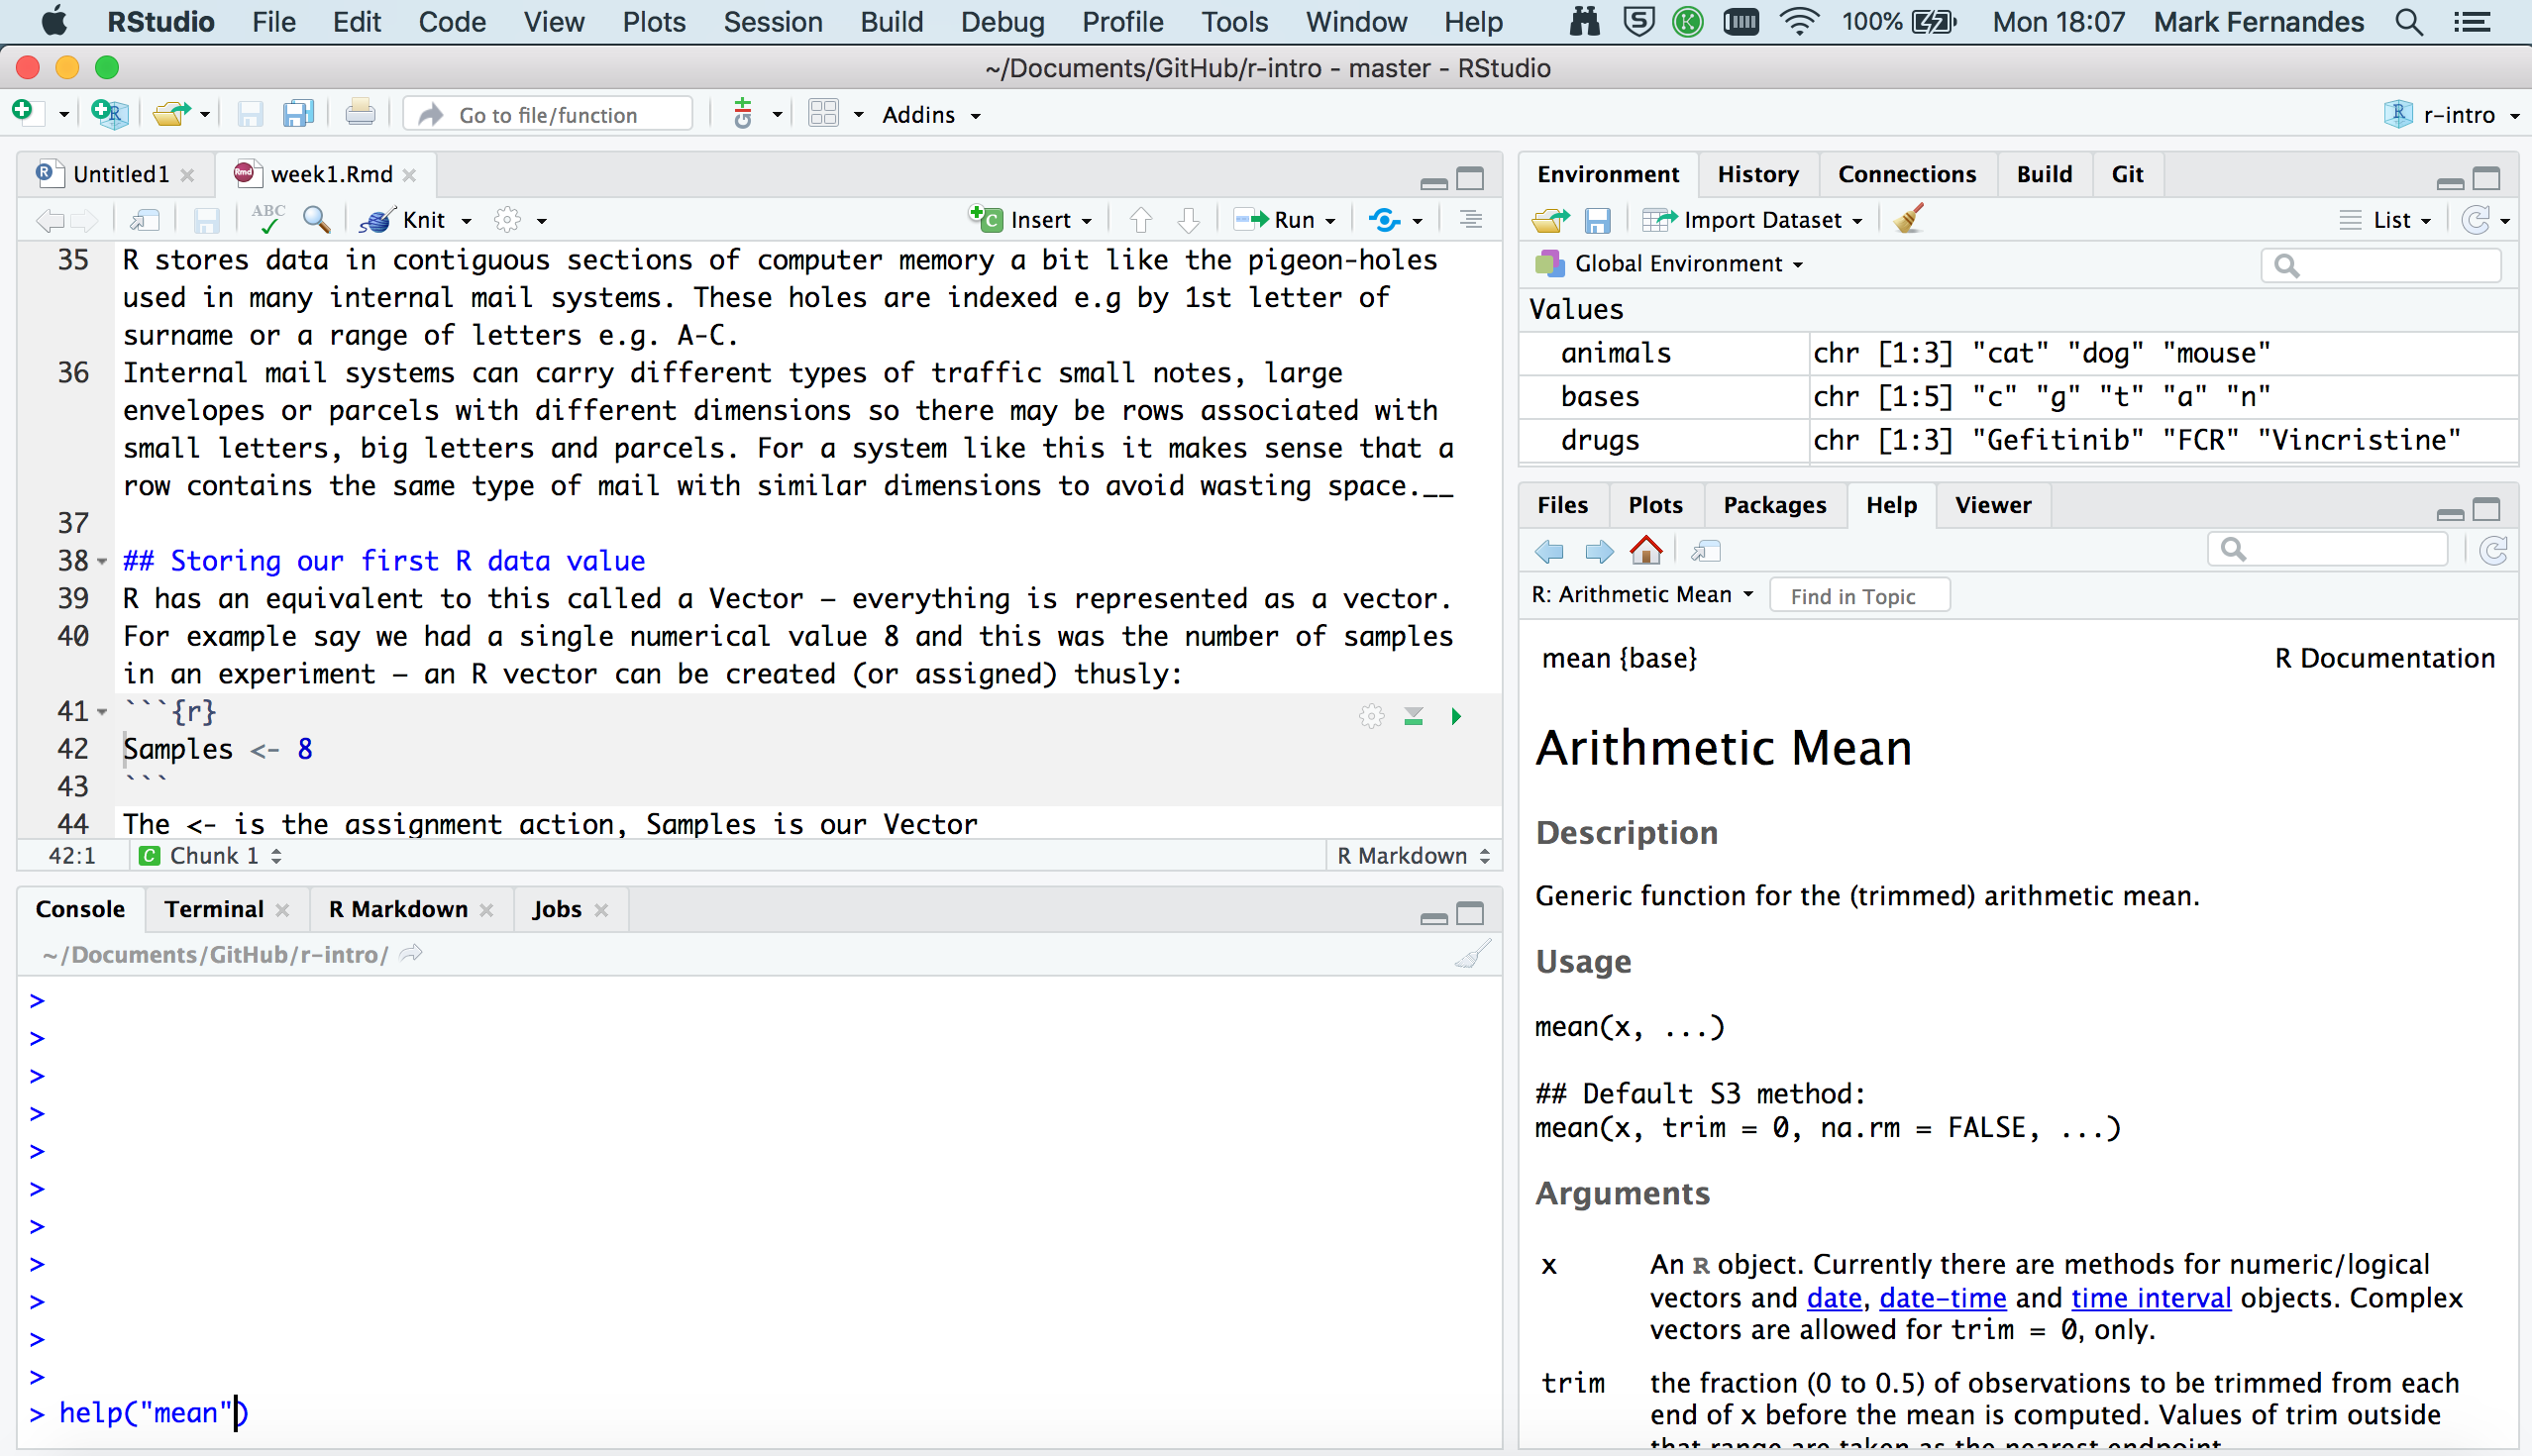
Task: Open Insert chunk dropdown
Action: click(1030, 219)
